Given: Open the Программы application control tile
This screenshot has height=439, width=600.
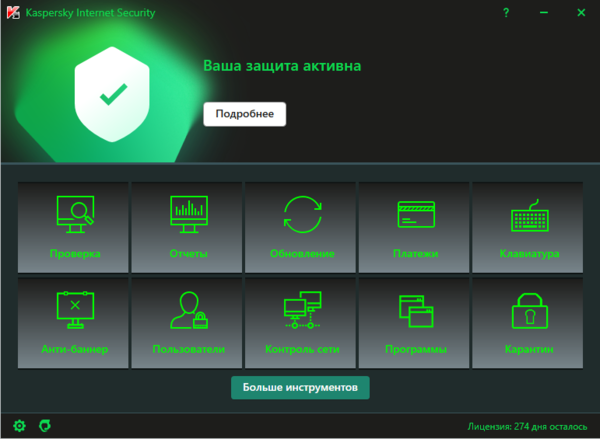Looking at the screenshot, I should point(414,323).
